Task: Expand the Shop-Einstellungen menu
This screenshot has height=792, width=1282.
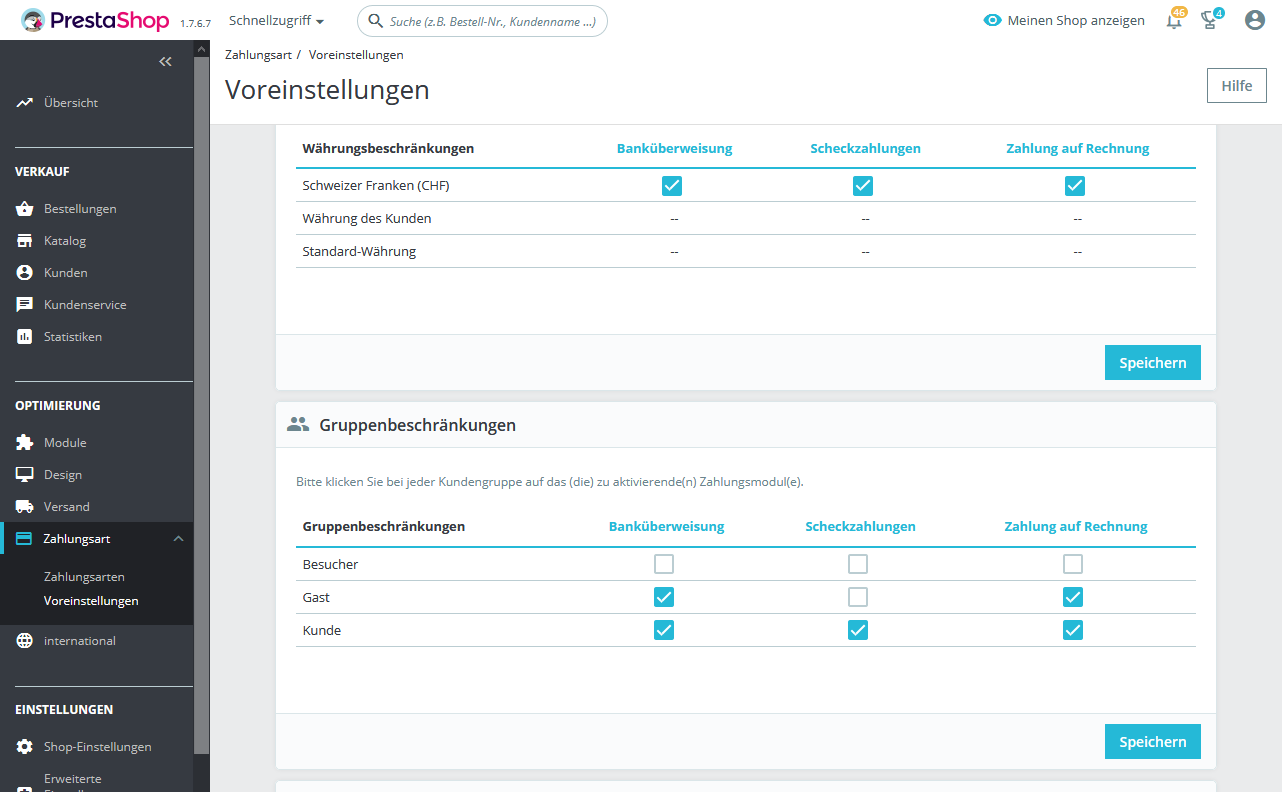Action: tap(97, 747)
